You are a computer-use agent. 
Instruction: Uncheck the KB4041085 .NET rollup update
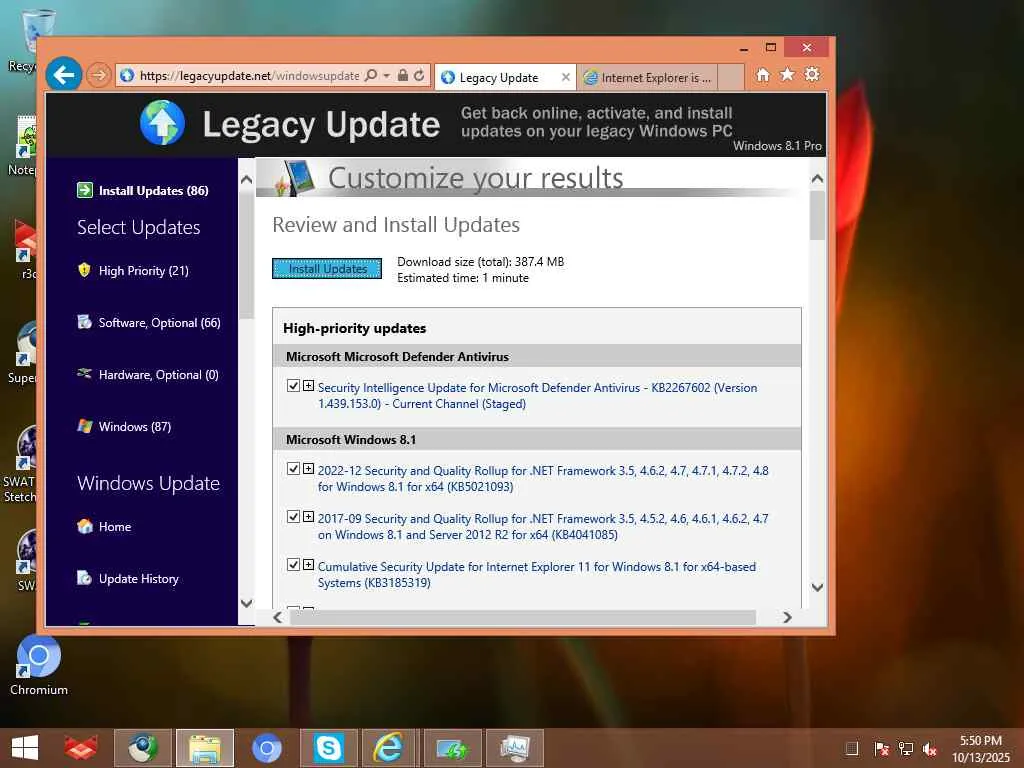(x=293, y=517)
